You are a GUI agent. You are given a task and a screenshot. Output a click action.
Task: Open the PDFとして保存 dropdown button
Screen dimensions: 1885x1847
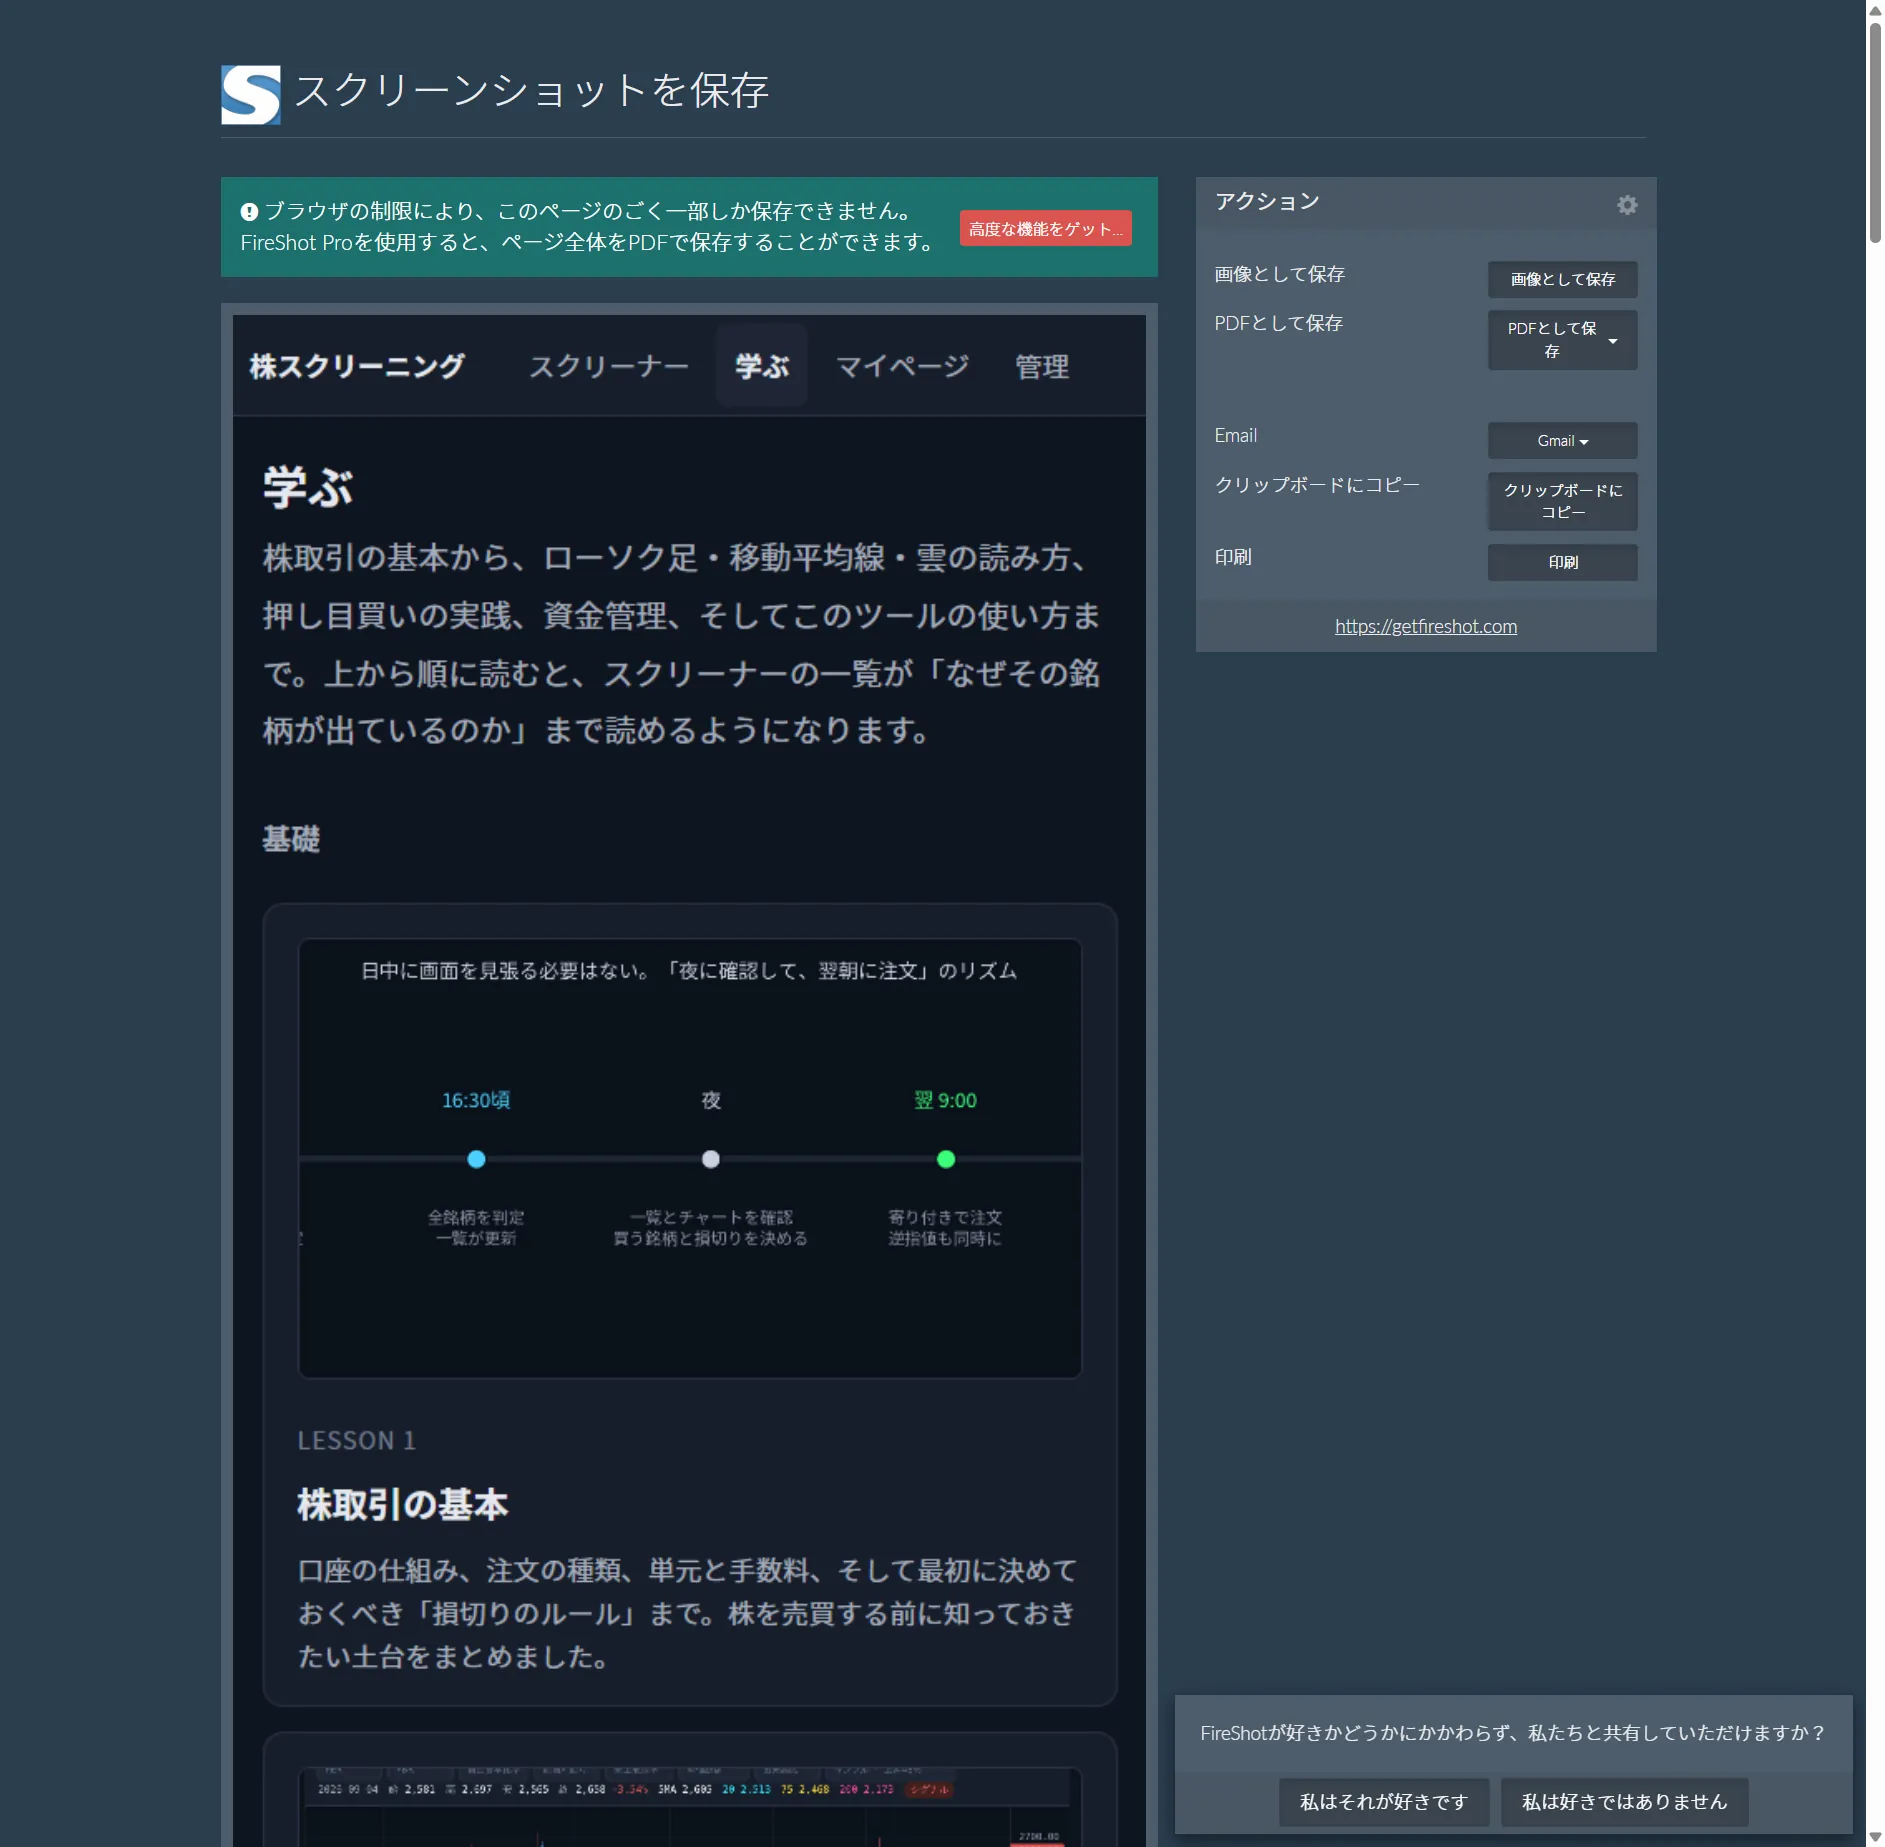tap(1562, 340)
